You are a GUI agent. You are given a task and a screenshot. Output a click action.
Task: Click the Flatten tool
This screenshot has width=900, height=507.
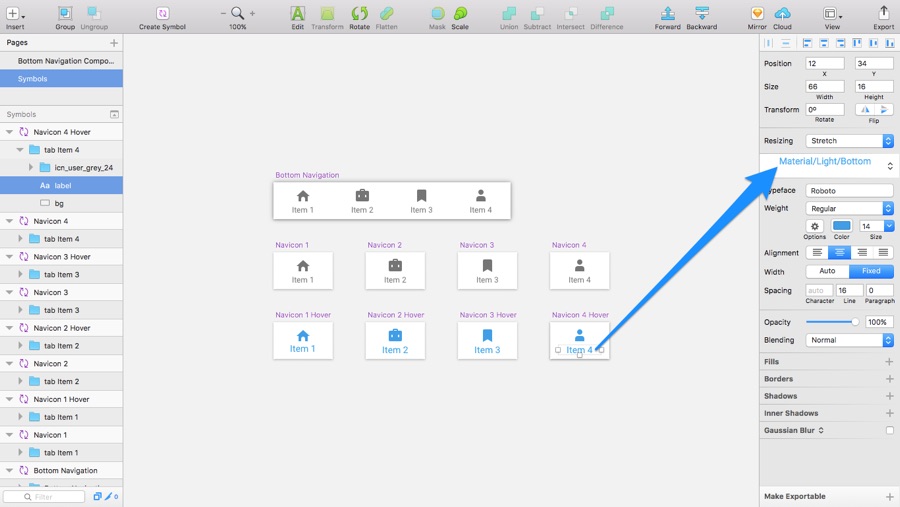pyautogui.click(x=386, y=17)
